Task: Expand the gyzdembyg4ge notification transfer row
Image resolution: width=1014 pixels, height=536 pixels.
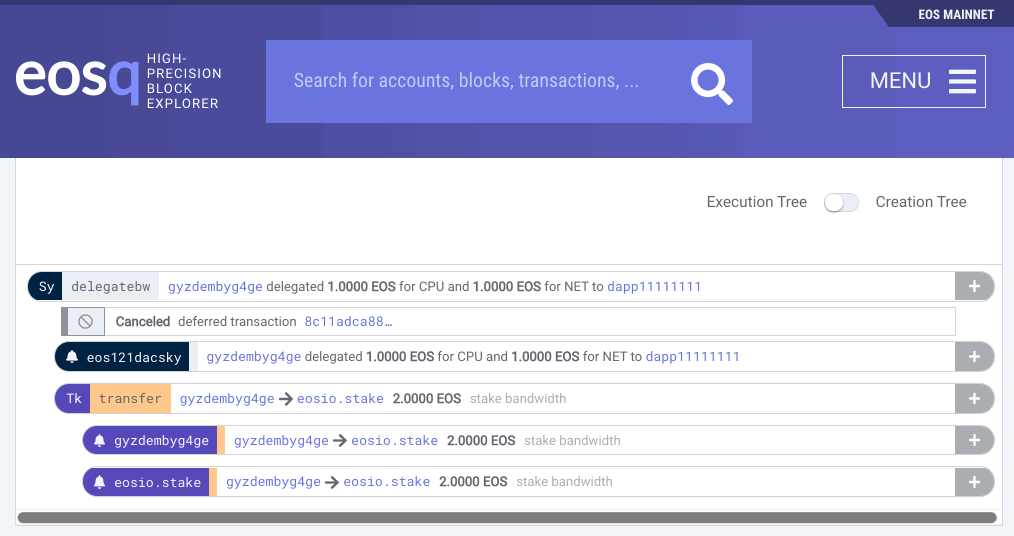Action: point(974,440)
